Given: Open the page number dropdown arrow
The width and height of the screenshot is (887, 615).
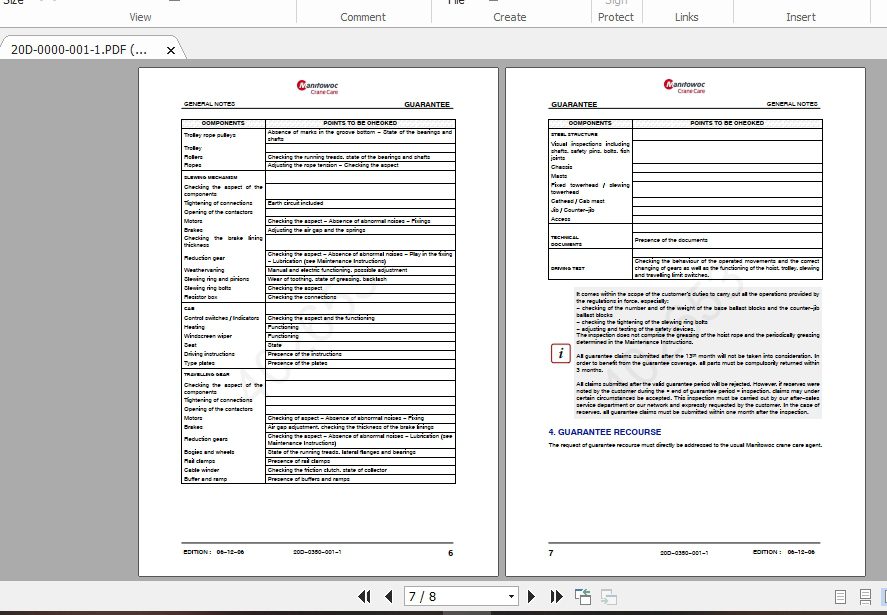Looking at the screenshot, I should pyautogui.click(x=511, y=596).
